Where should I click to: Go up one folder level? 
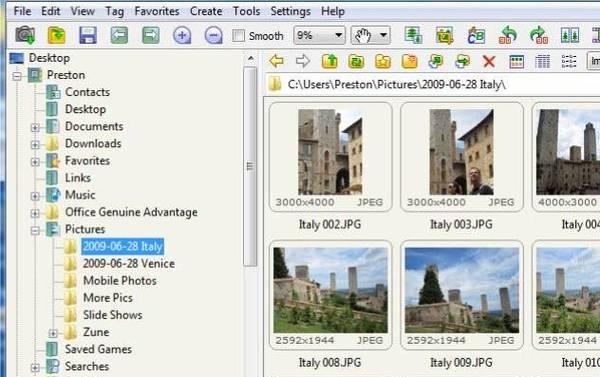[329, 61]
